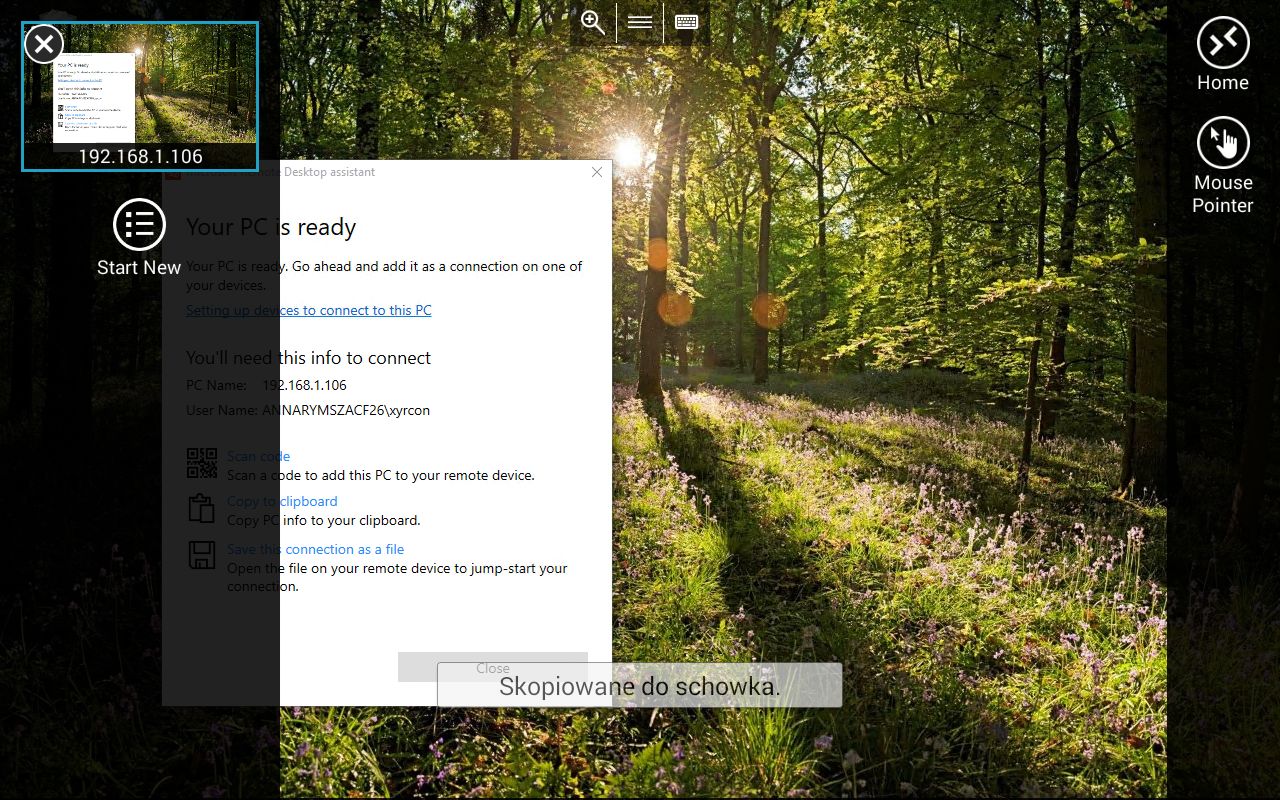Go to Home screen
Image resolution: width=1280 pixels, height=800 pixels.
click(1223, 55)
